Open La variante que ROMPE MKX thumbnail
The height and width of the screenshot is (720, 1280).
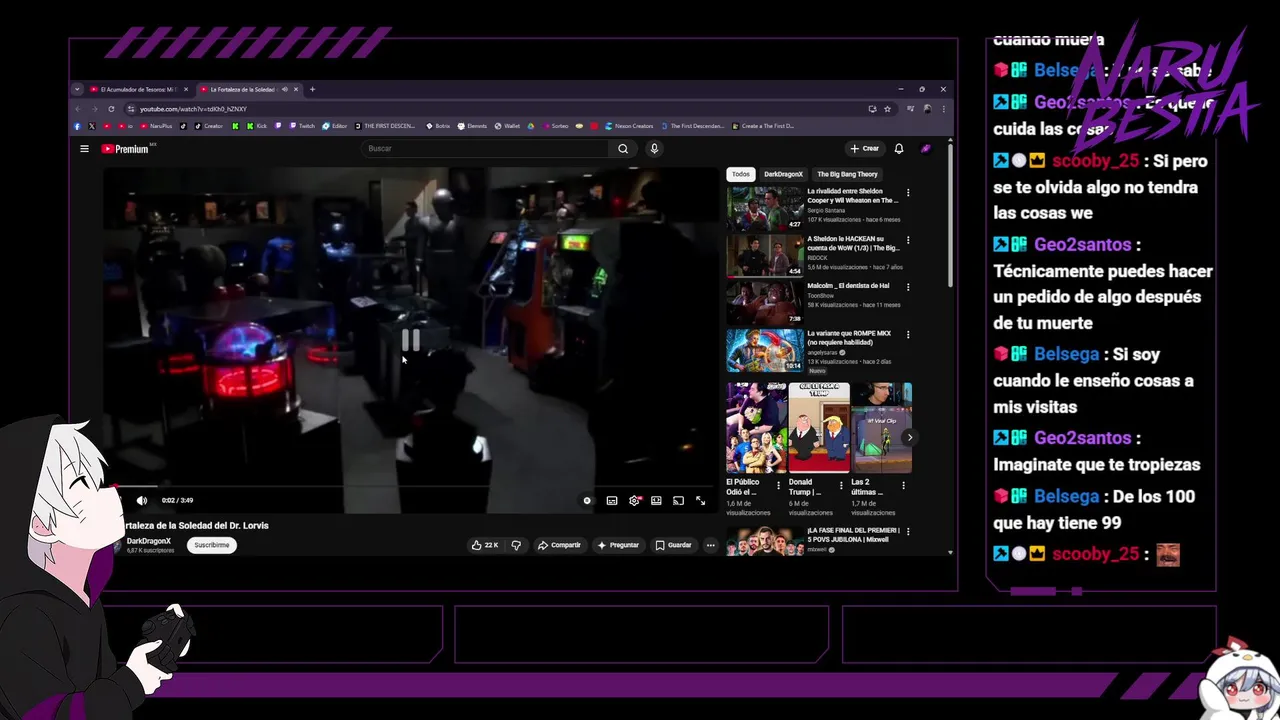tap(765, 350)
